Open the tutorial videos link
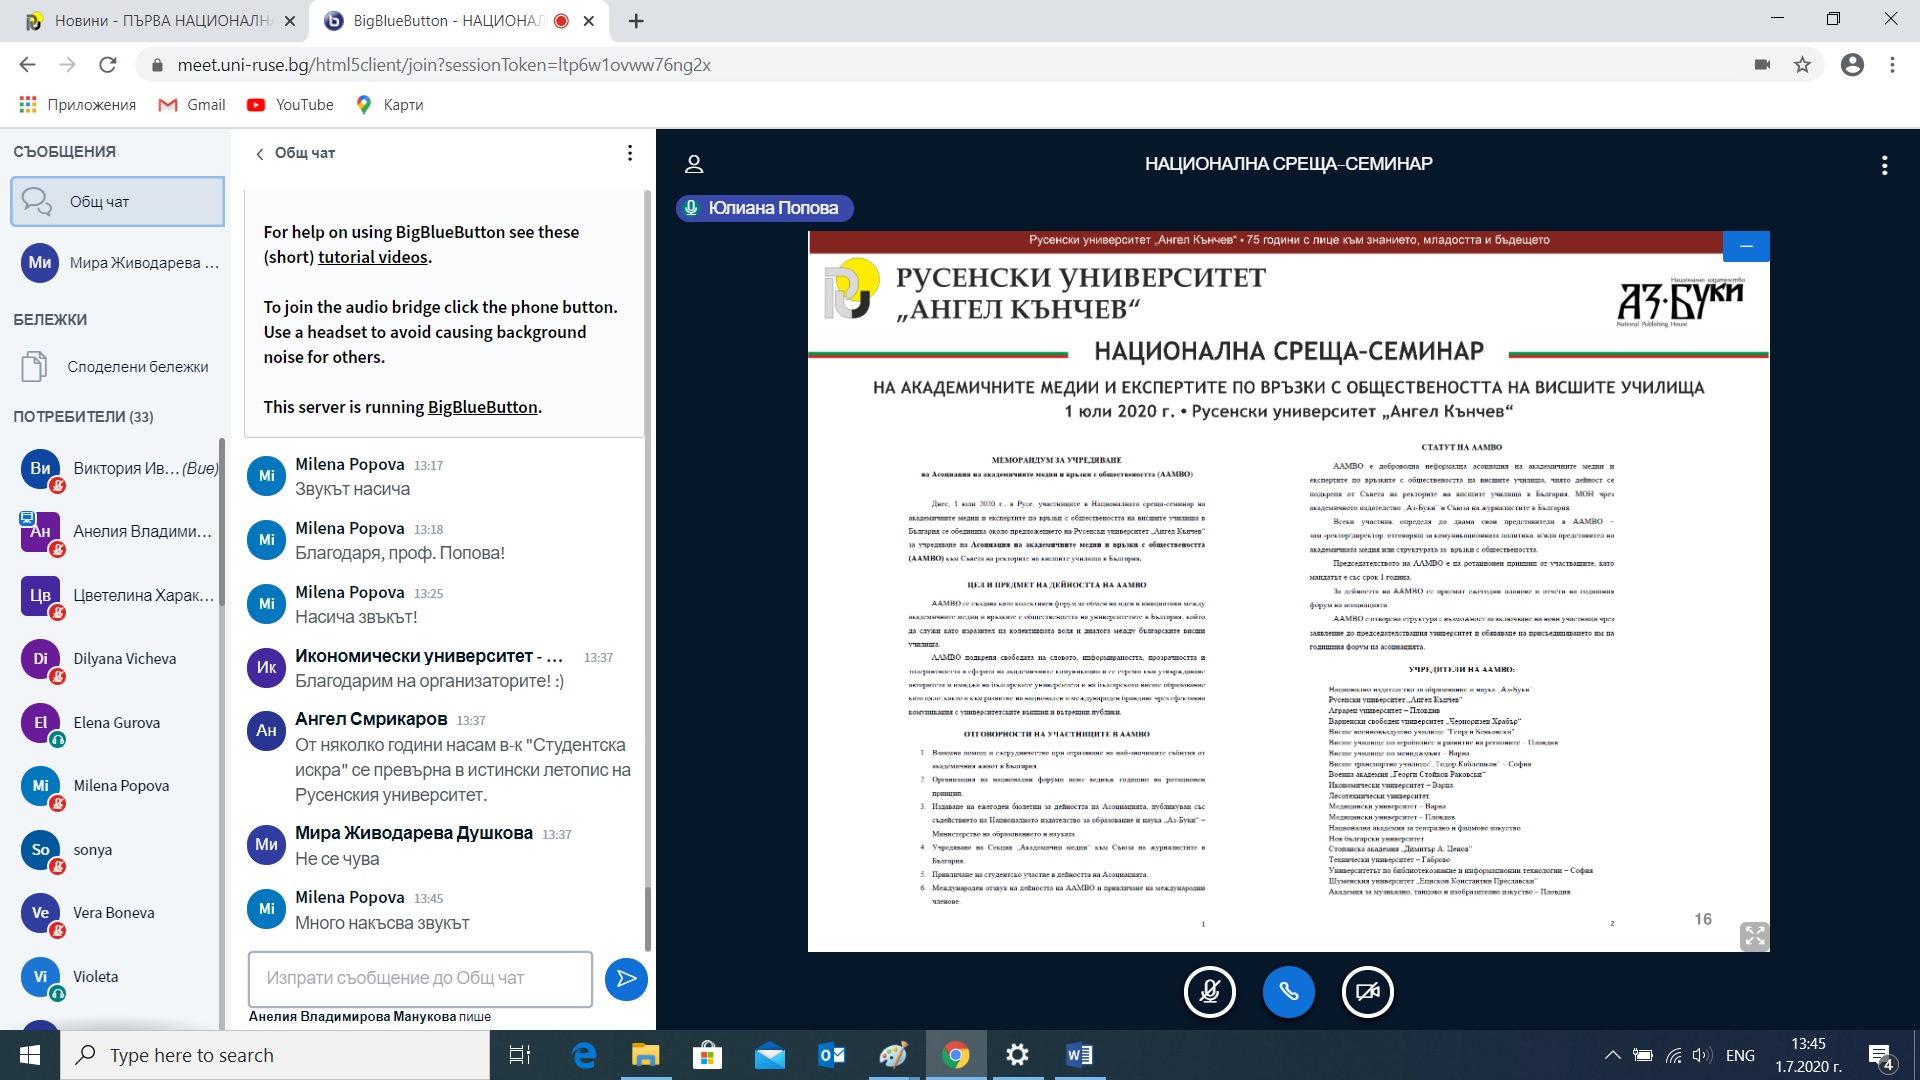 coord(373,257)
